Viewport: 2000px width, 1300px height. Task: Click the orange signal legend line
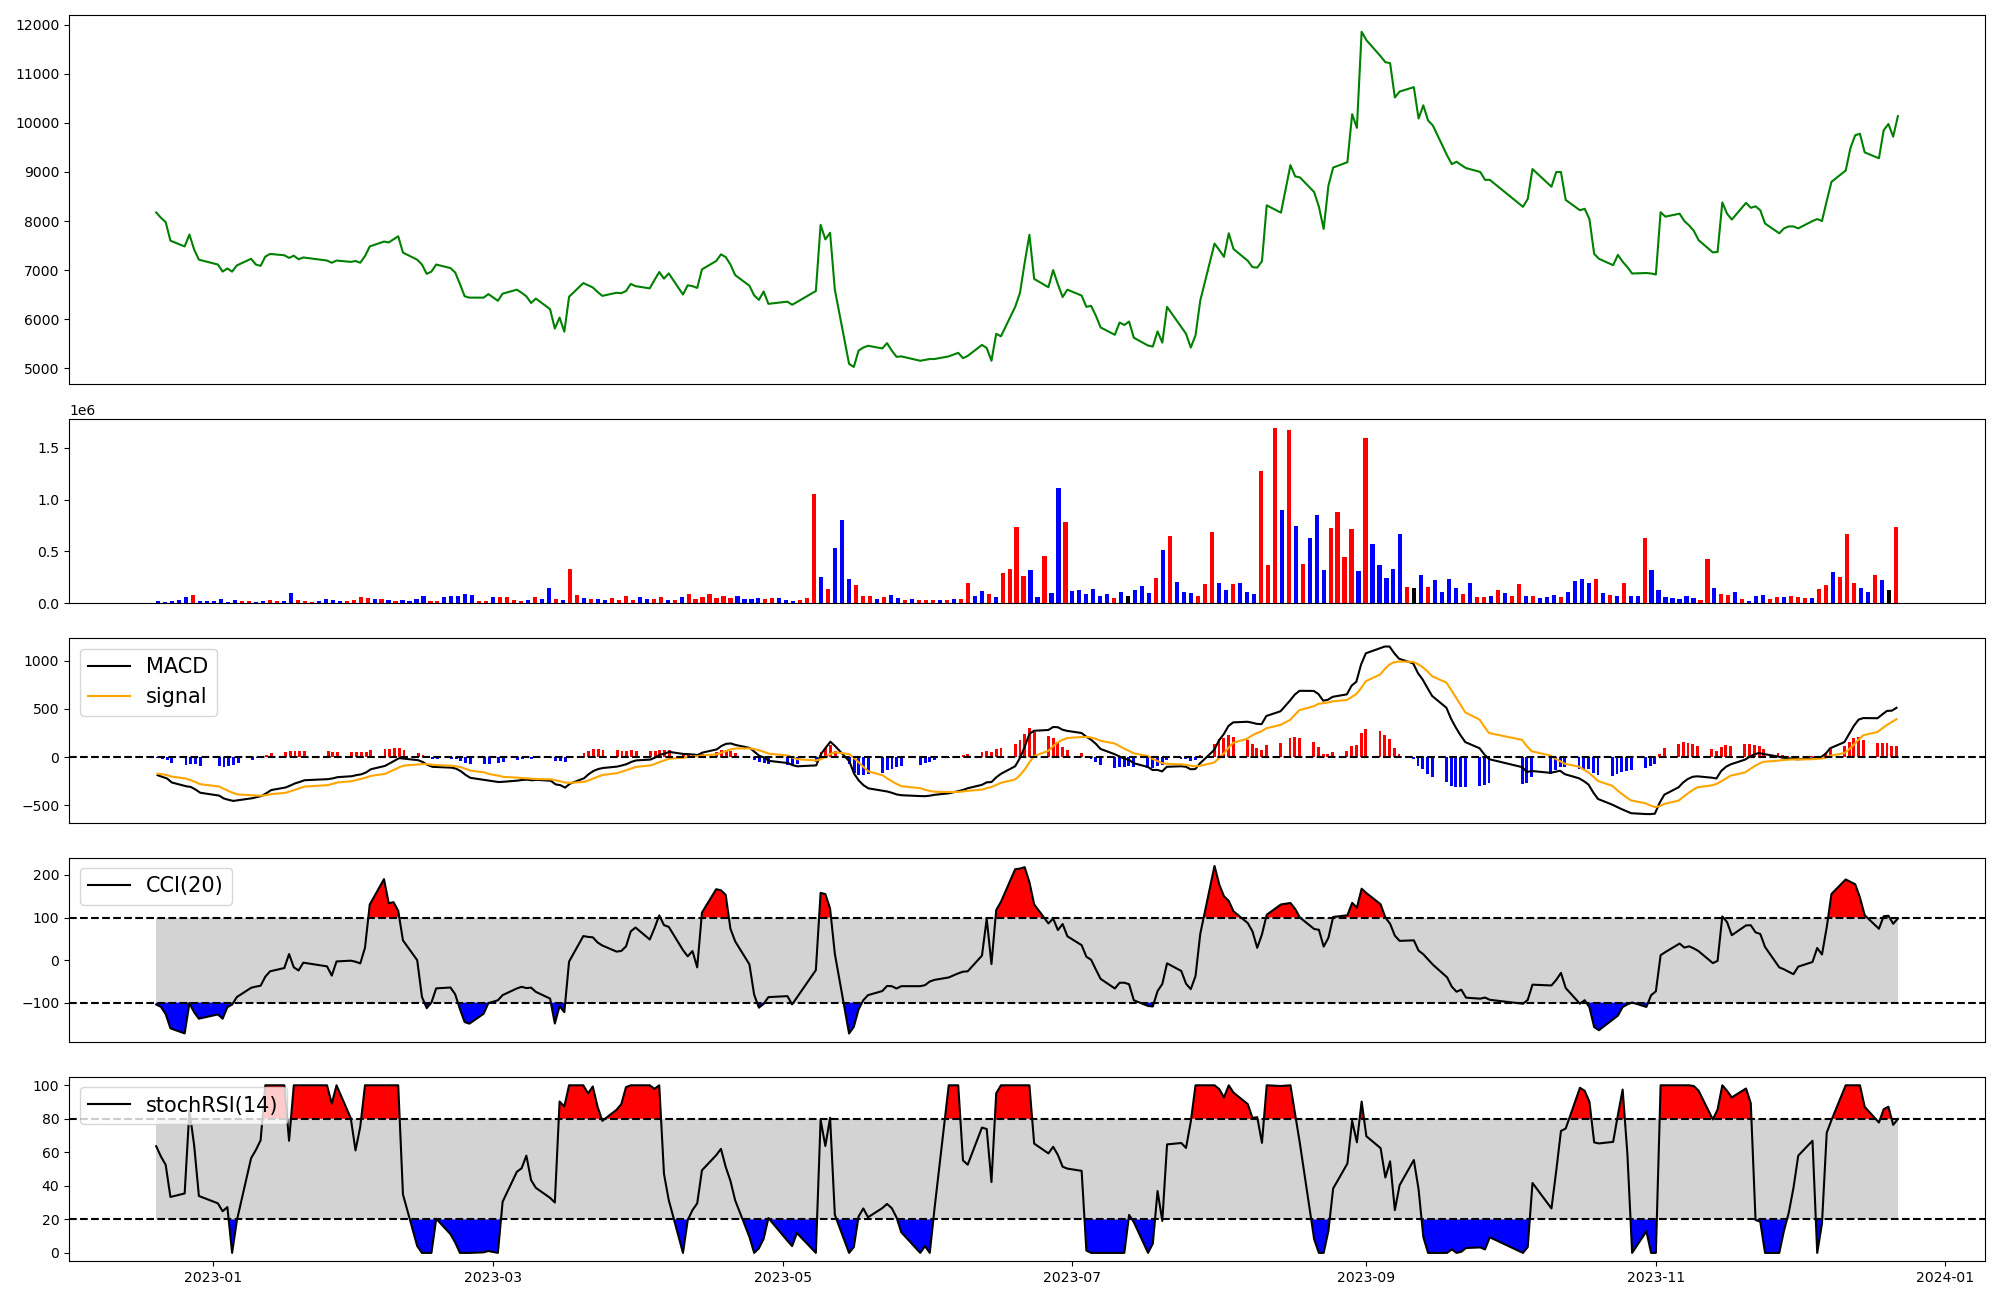pos(109,696)
